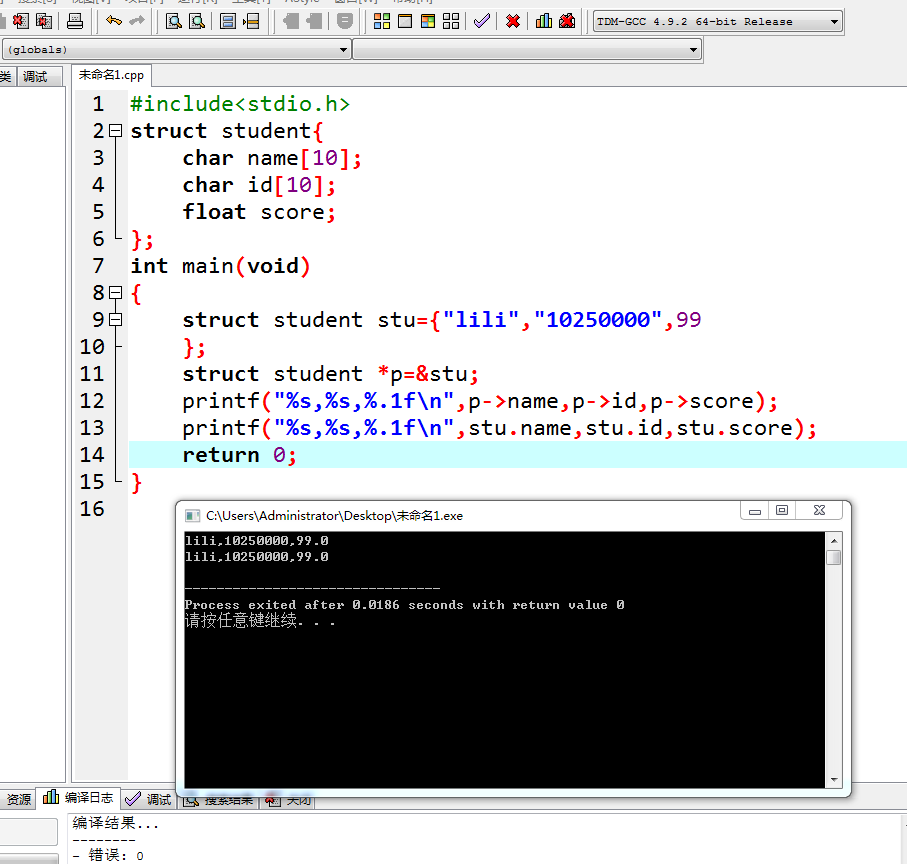
Task: Click printf line using stu.name
Action: [x=499, y=428]
